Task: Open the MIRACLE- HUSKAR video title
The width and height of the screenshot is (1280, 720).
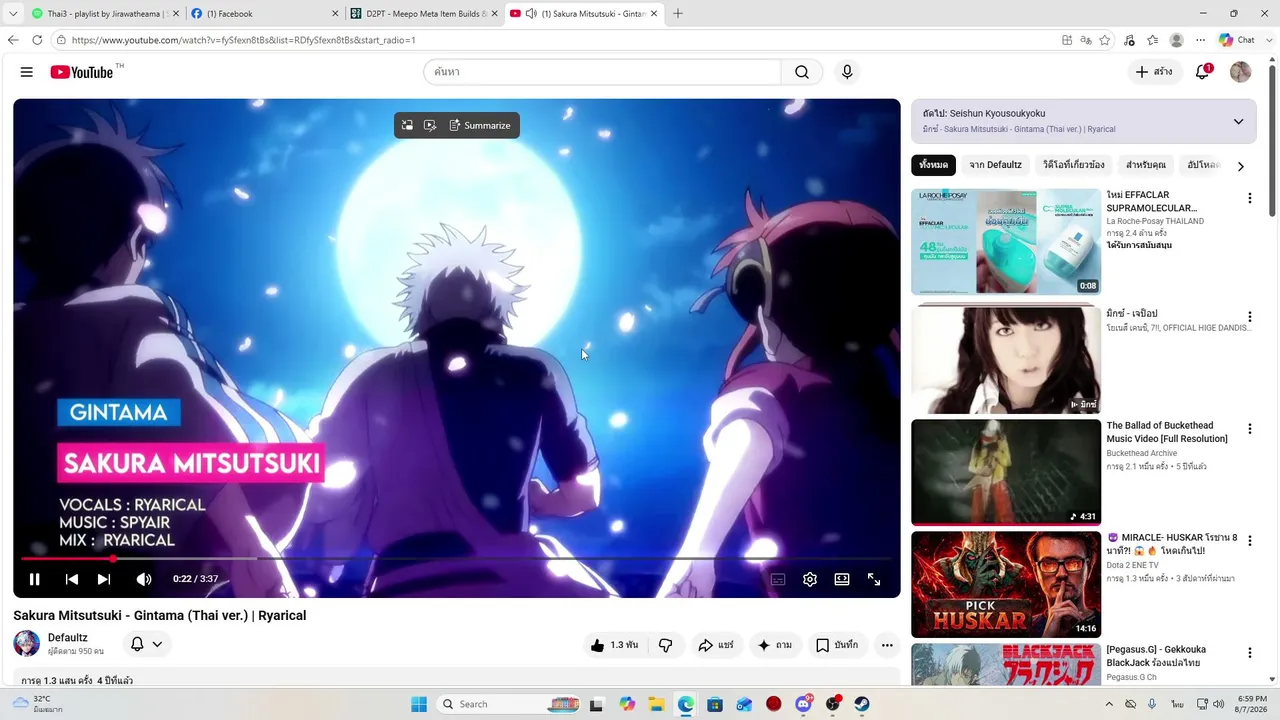Action: pyautogui.click(x=1172, y=544)
